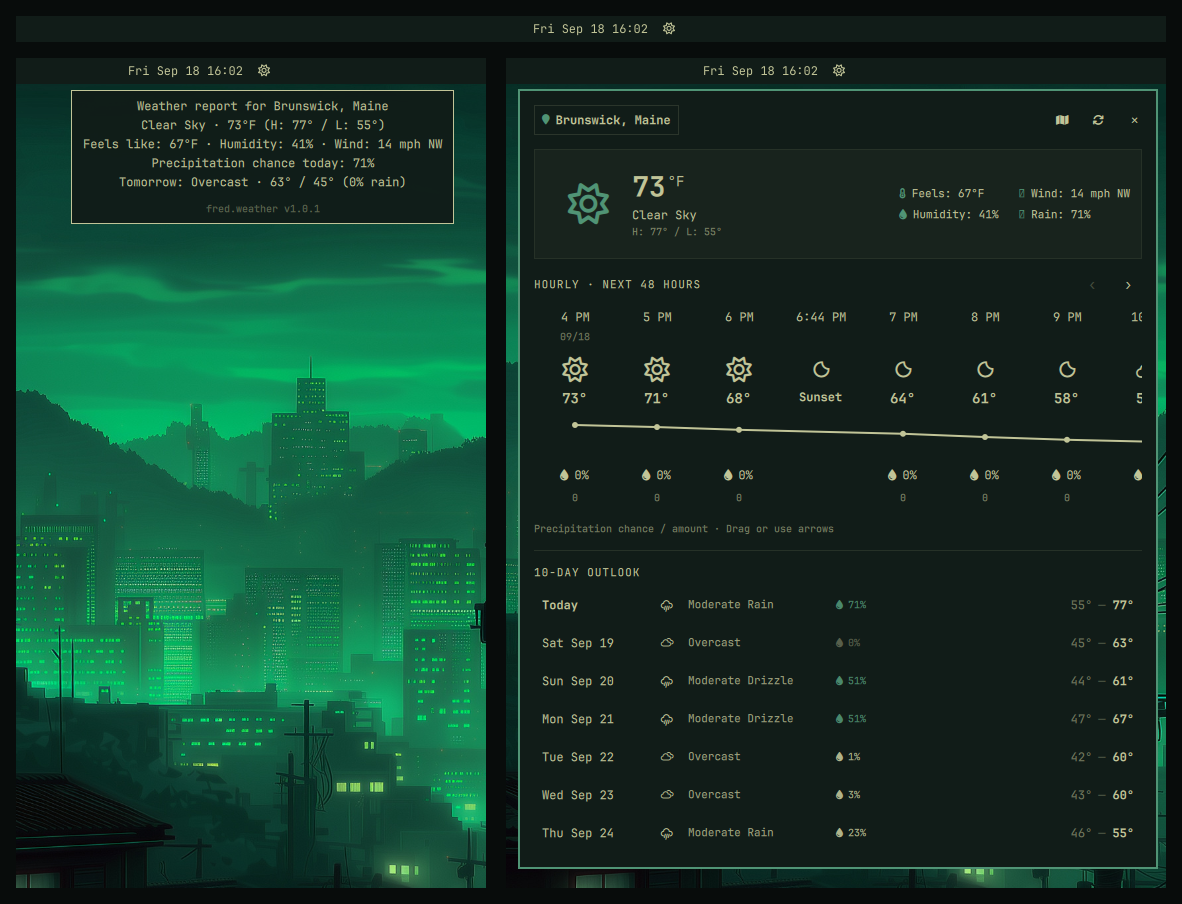Click the drizzle cloud icon for Sun Sep 20
The width and height of the screenshot is (1182, 904).
click(667, 682)
